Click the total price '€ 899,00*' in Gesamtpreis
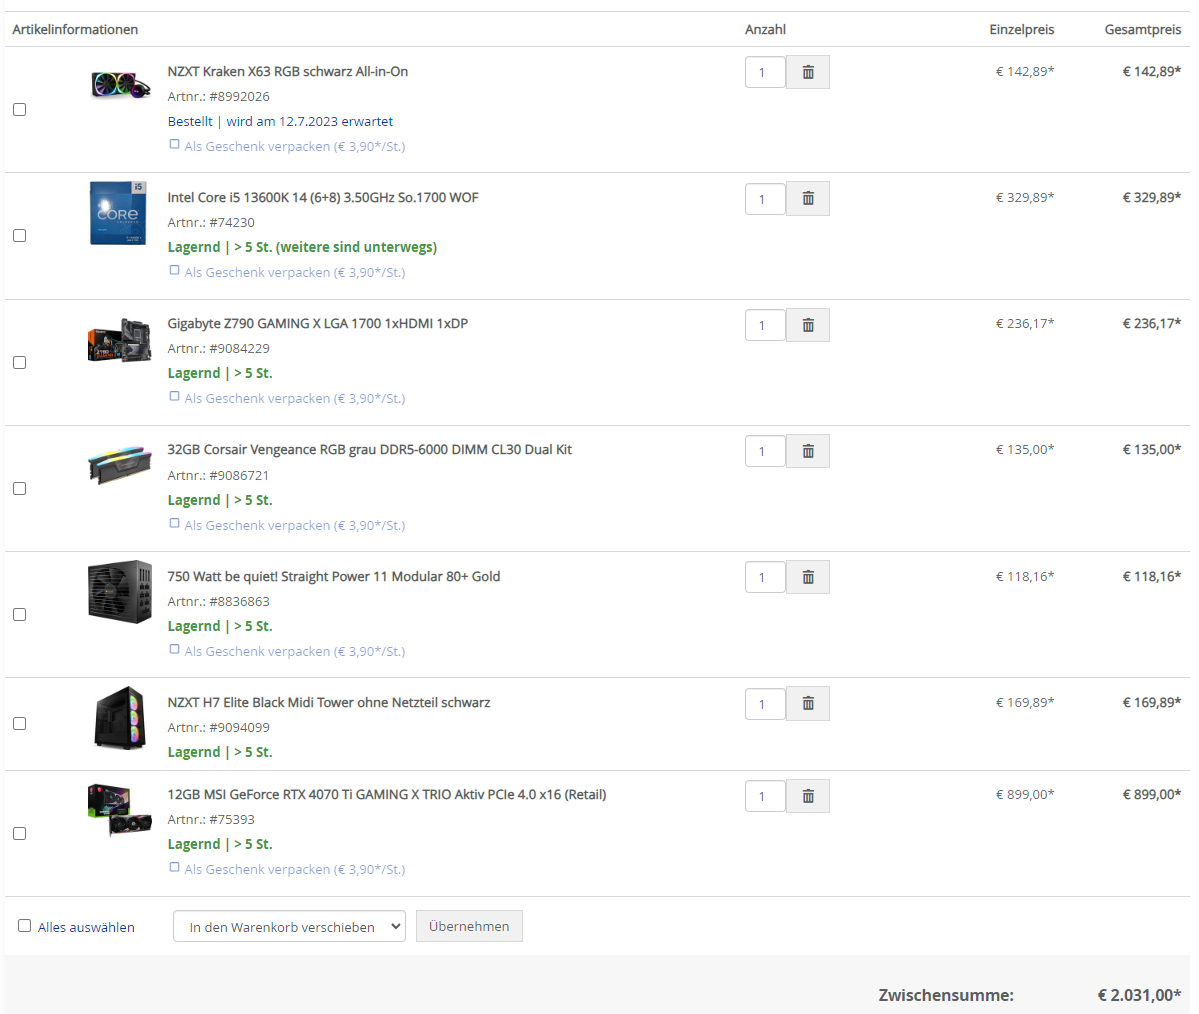The width and height of the screenshot is (1199, 1014). [1152, 795]
